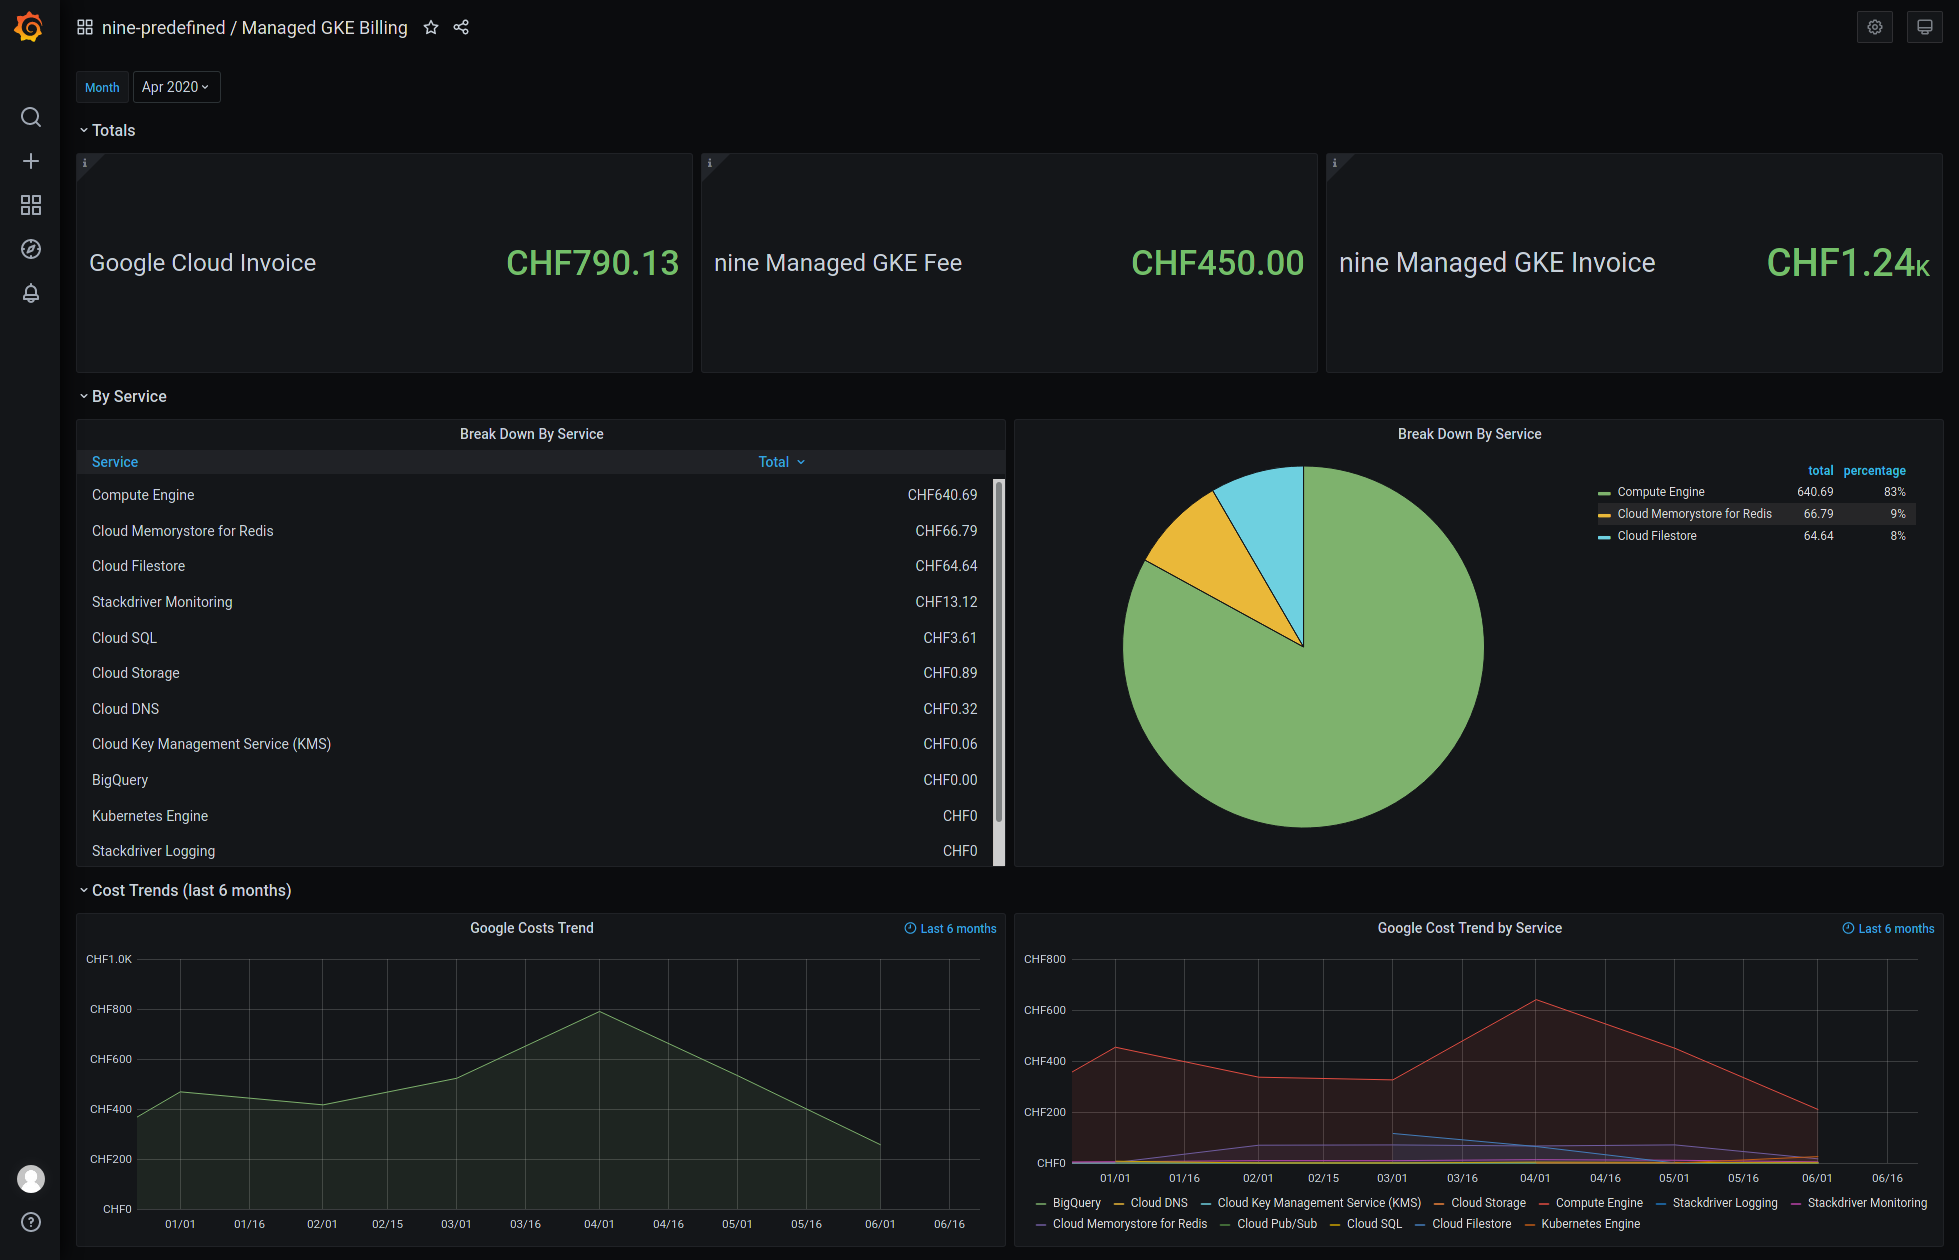Show info for Google Cloud Invoice panel
This screenshot has width=1959, height=1260.
click(85, 163)
